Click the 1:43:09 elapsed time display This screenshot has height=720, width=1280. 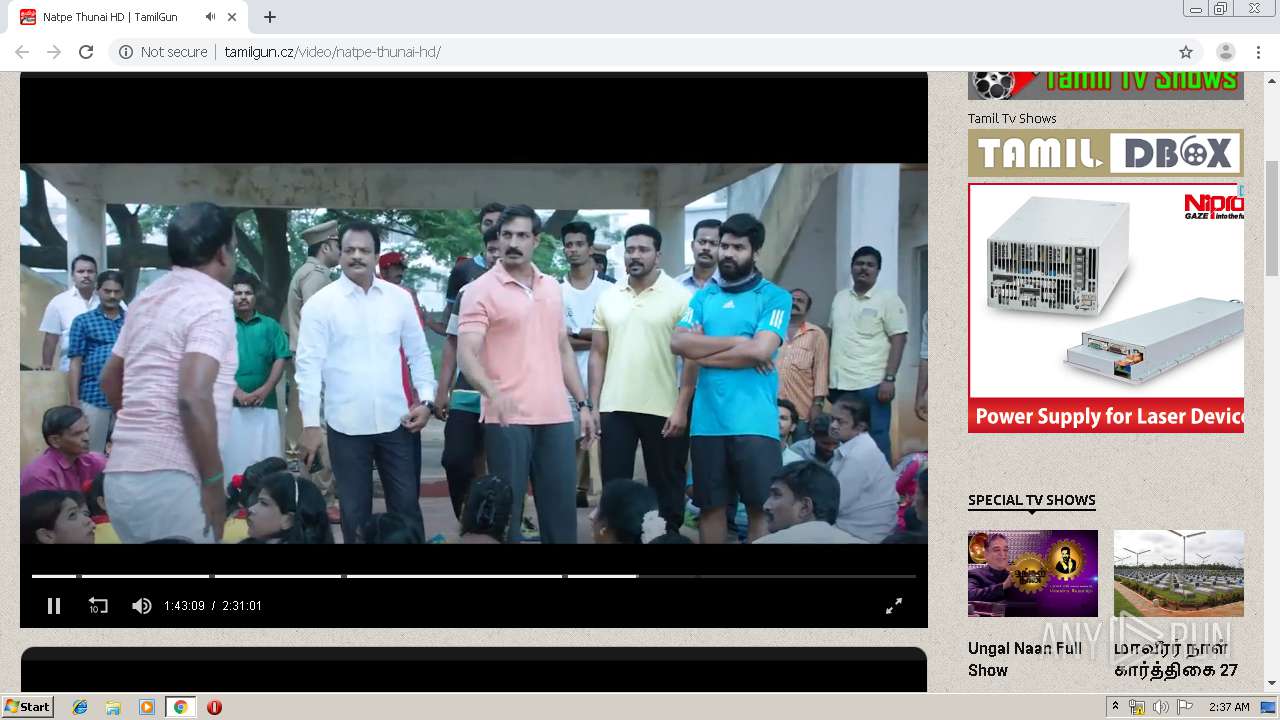[184, 606]
